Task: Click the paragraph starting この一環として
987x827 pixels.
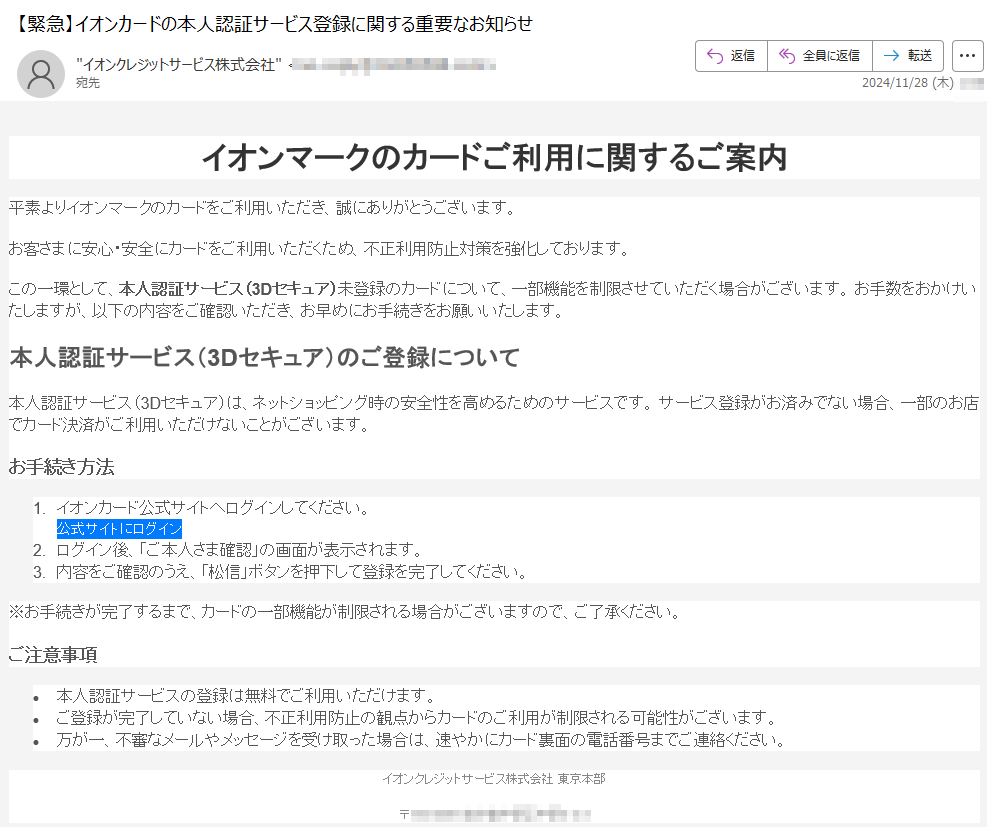Action: pyautogui.click(x=494, y=300)
